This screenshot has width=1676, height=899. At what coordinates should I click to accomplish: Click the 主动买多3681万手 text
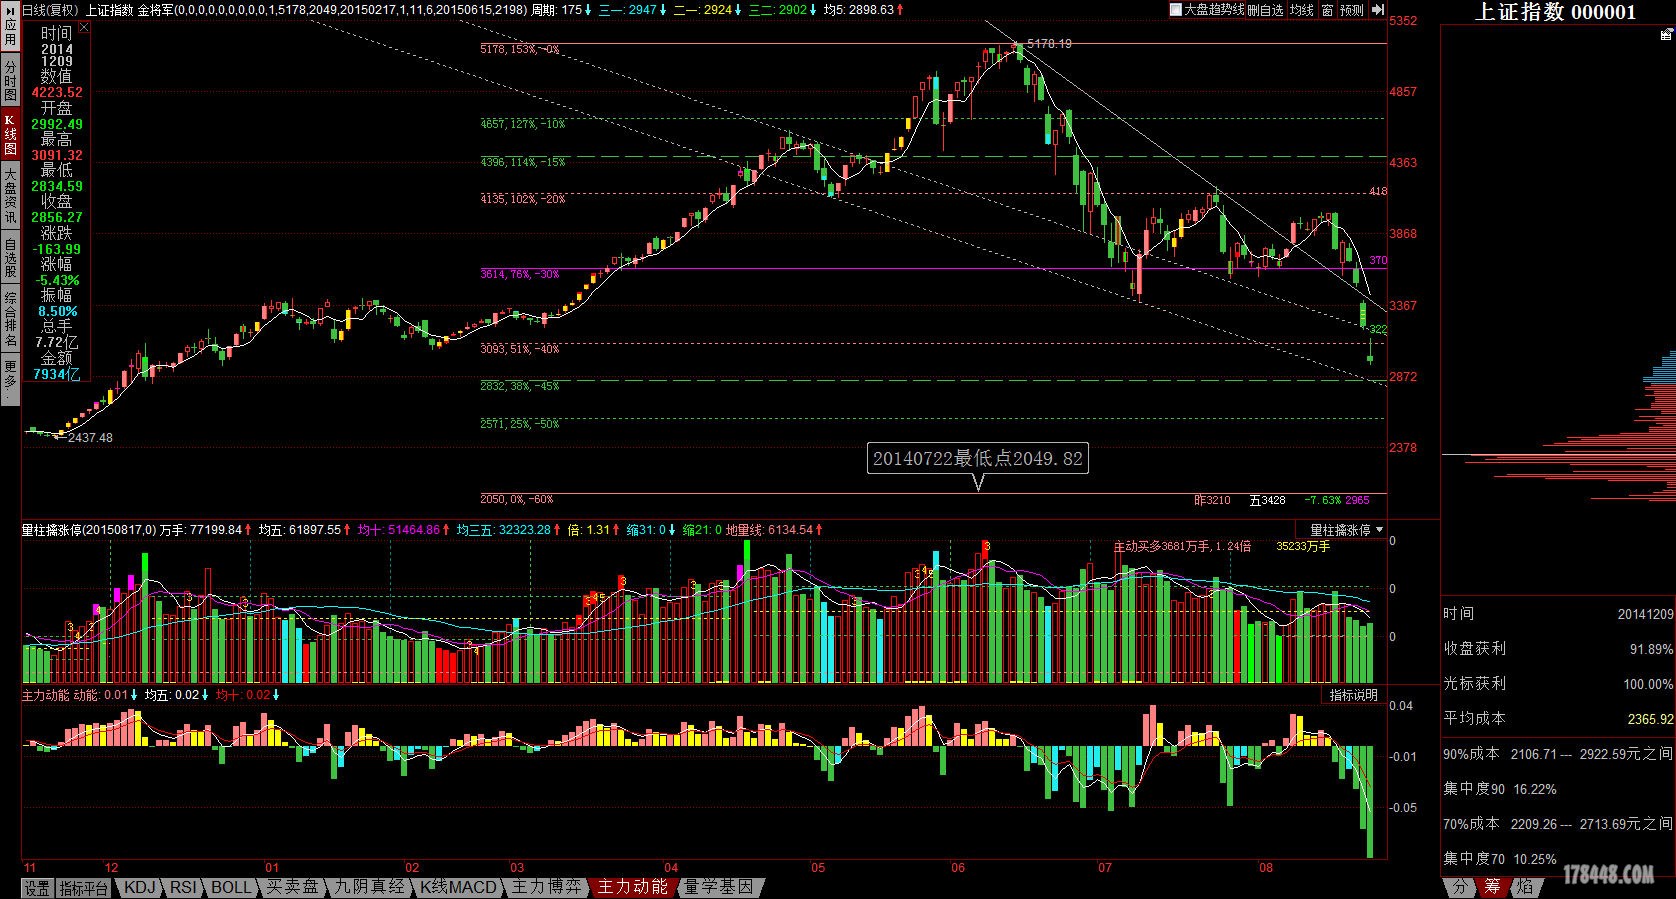click(1182, 546)
